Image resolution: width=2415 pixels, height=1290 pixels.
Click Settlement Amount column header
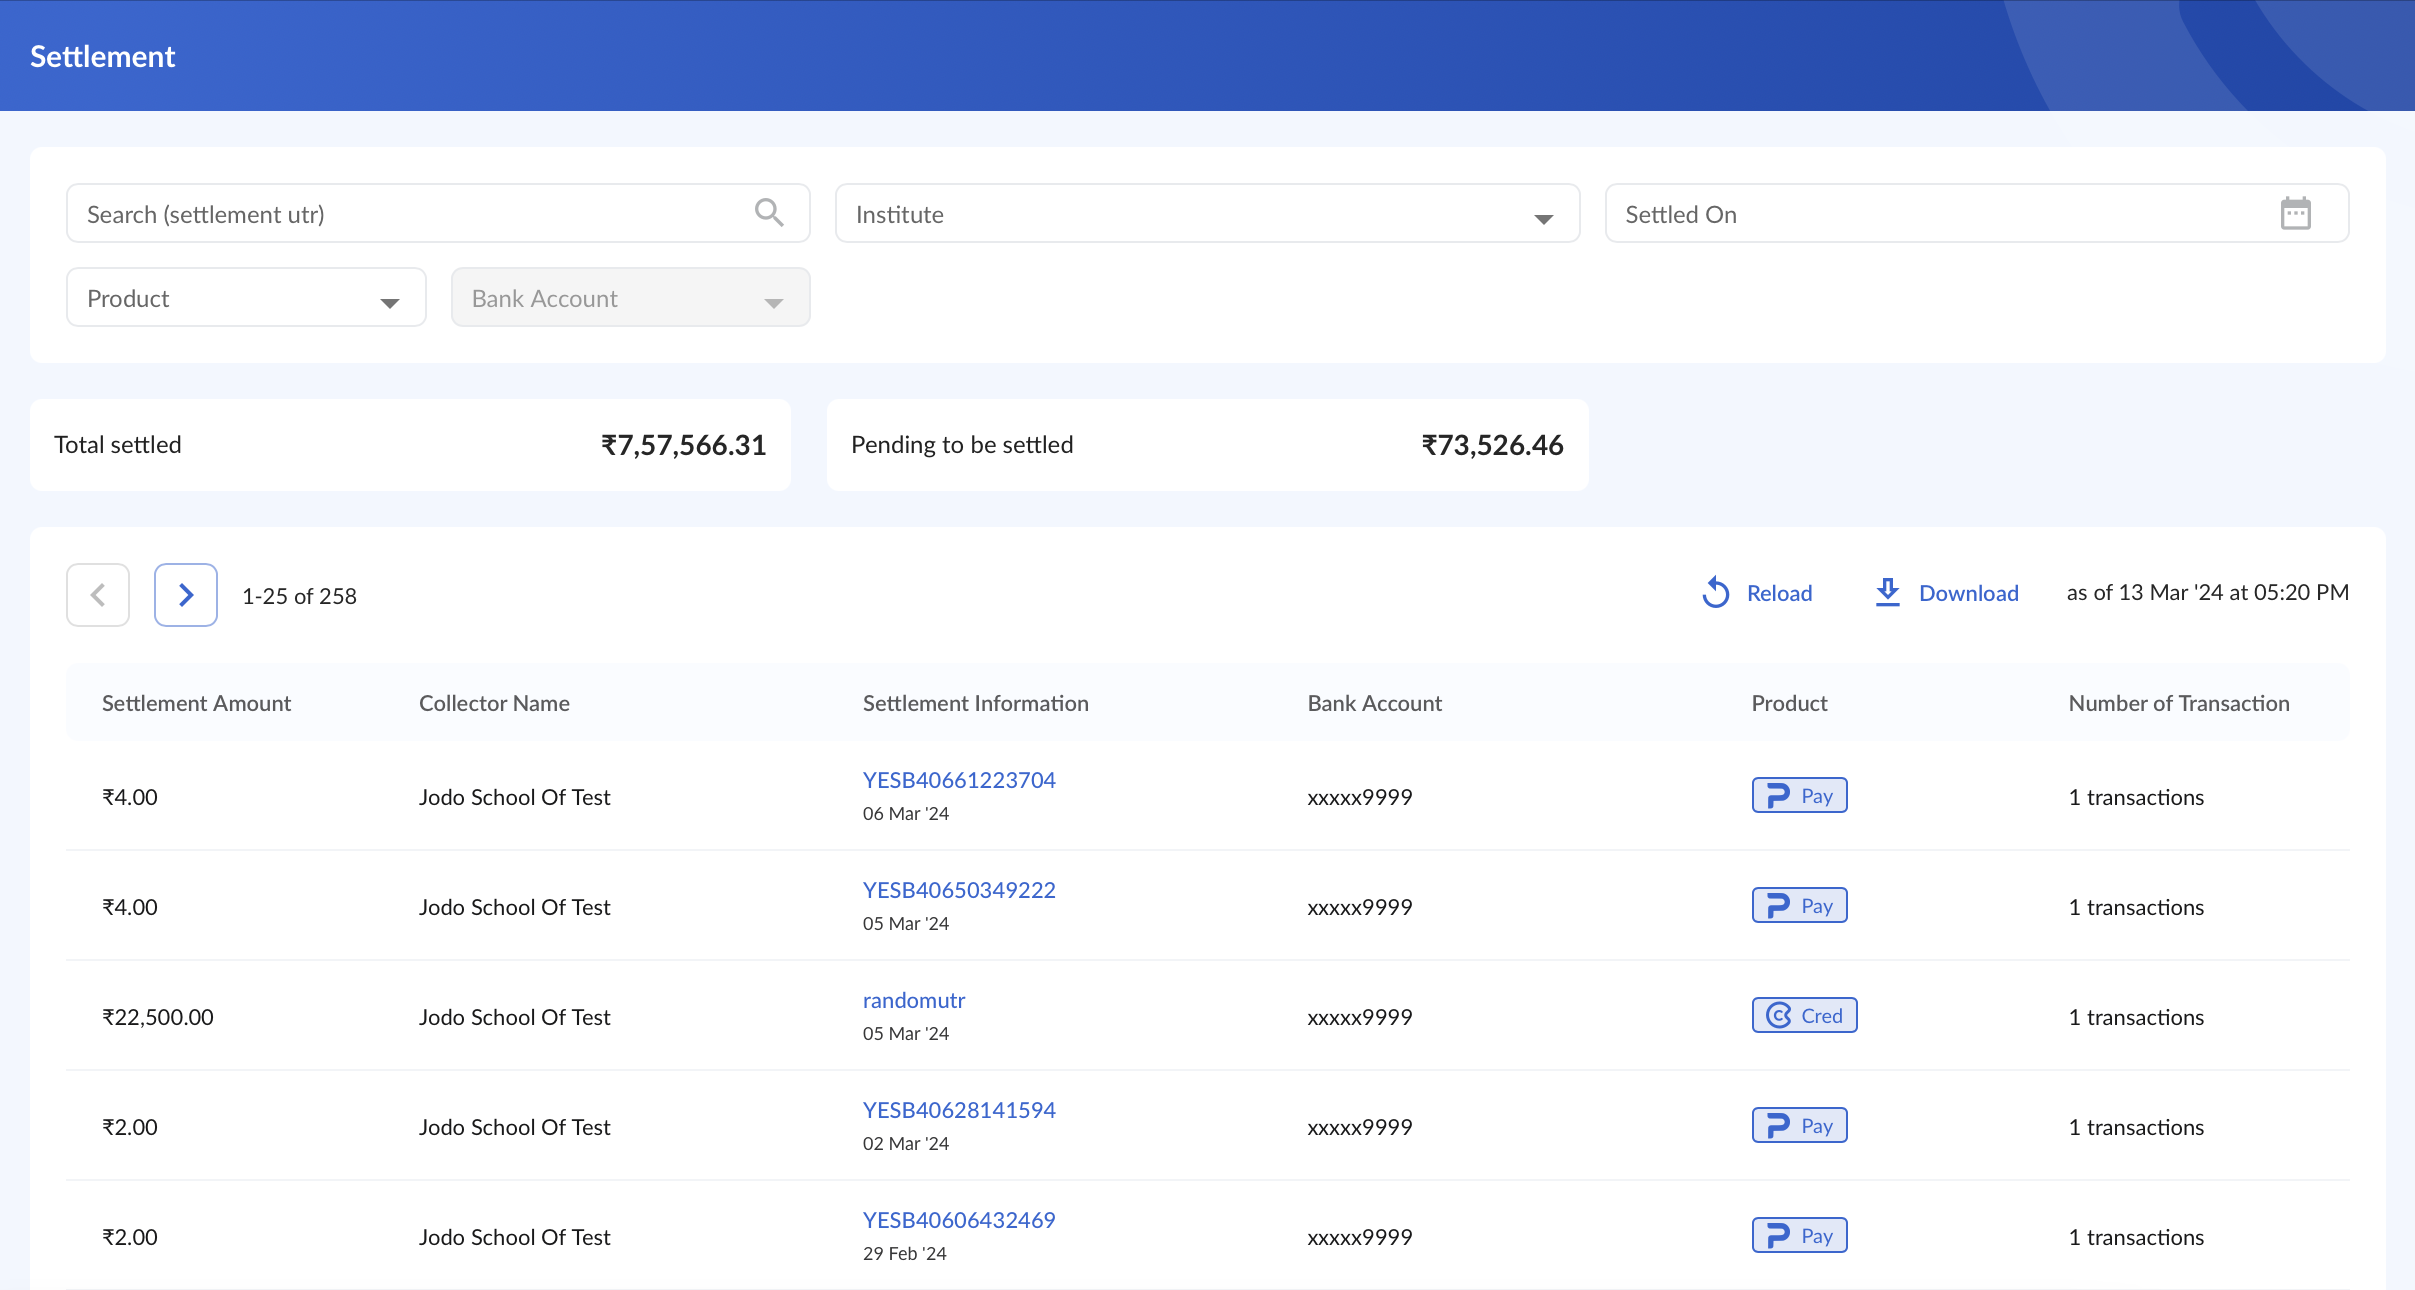[x=196, y=703]
